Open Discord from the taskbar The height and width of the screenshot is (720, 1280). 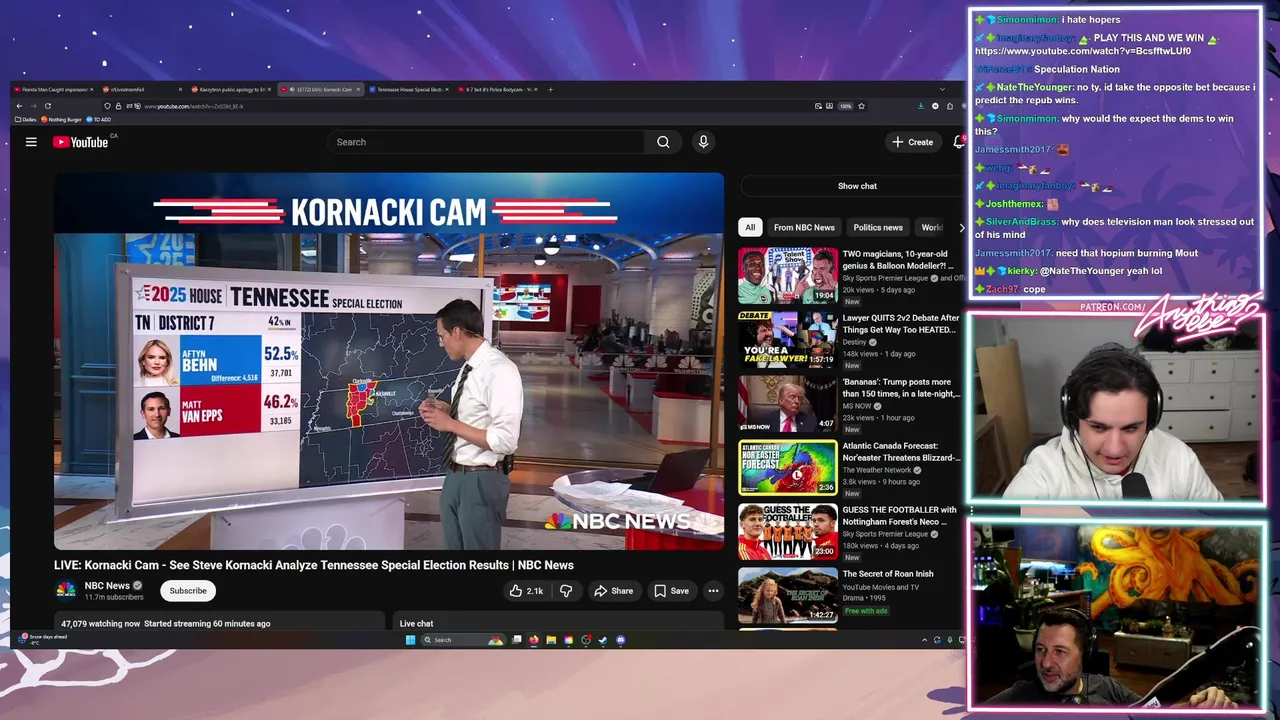(621, 640)
